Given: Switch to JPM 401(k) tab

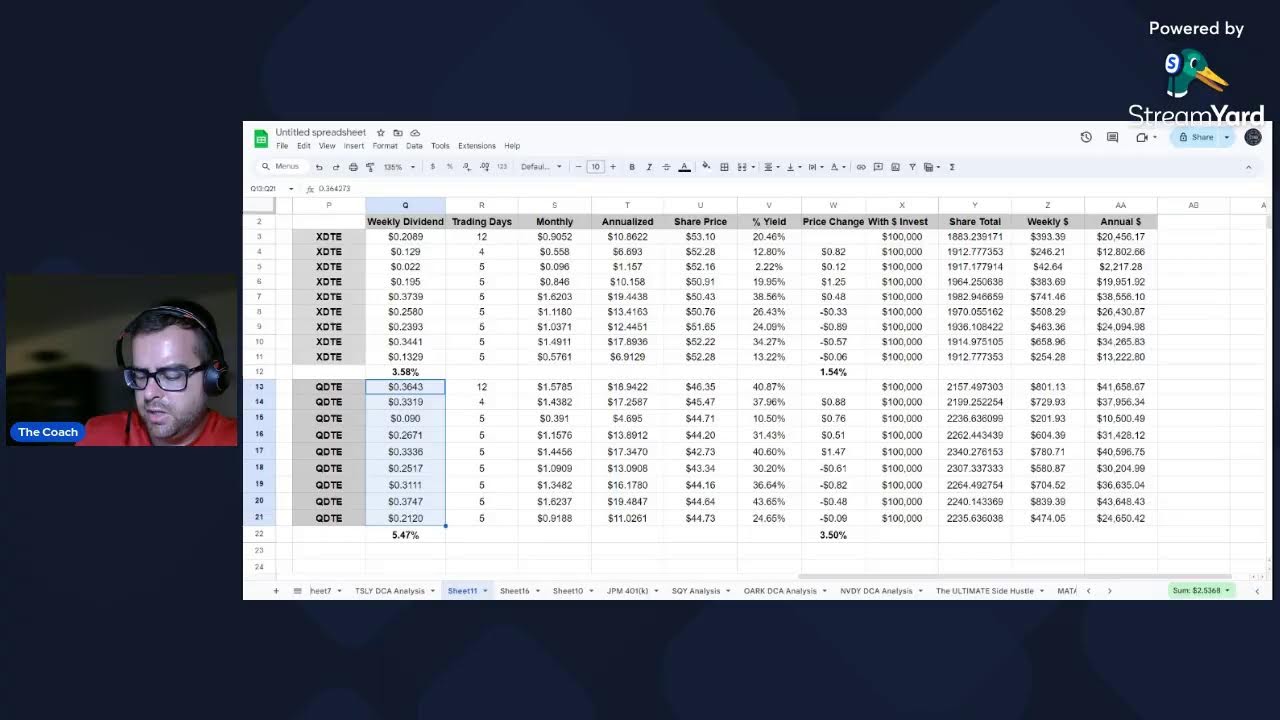Looking at the screenshot, I should pos(632,591).
